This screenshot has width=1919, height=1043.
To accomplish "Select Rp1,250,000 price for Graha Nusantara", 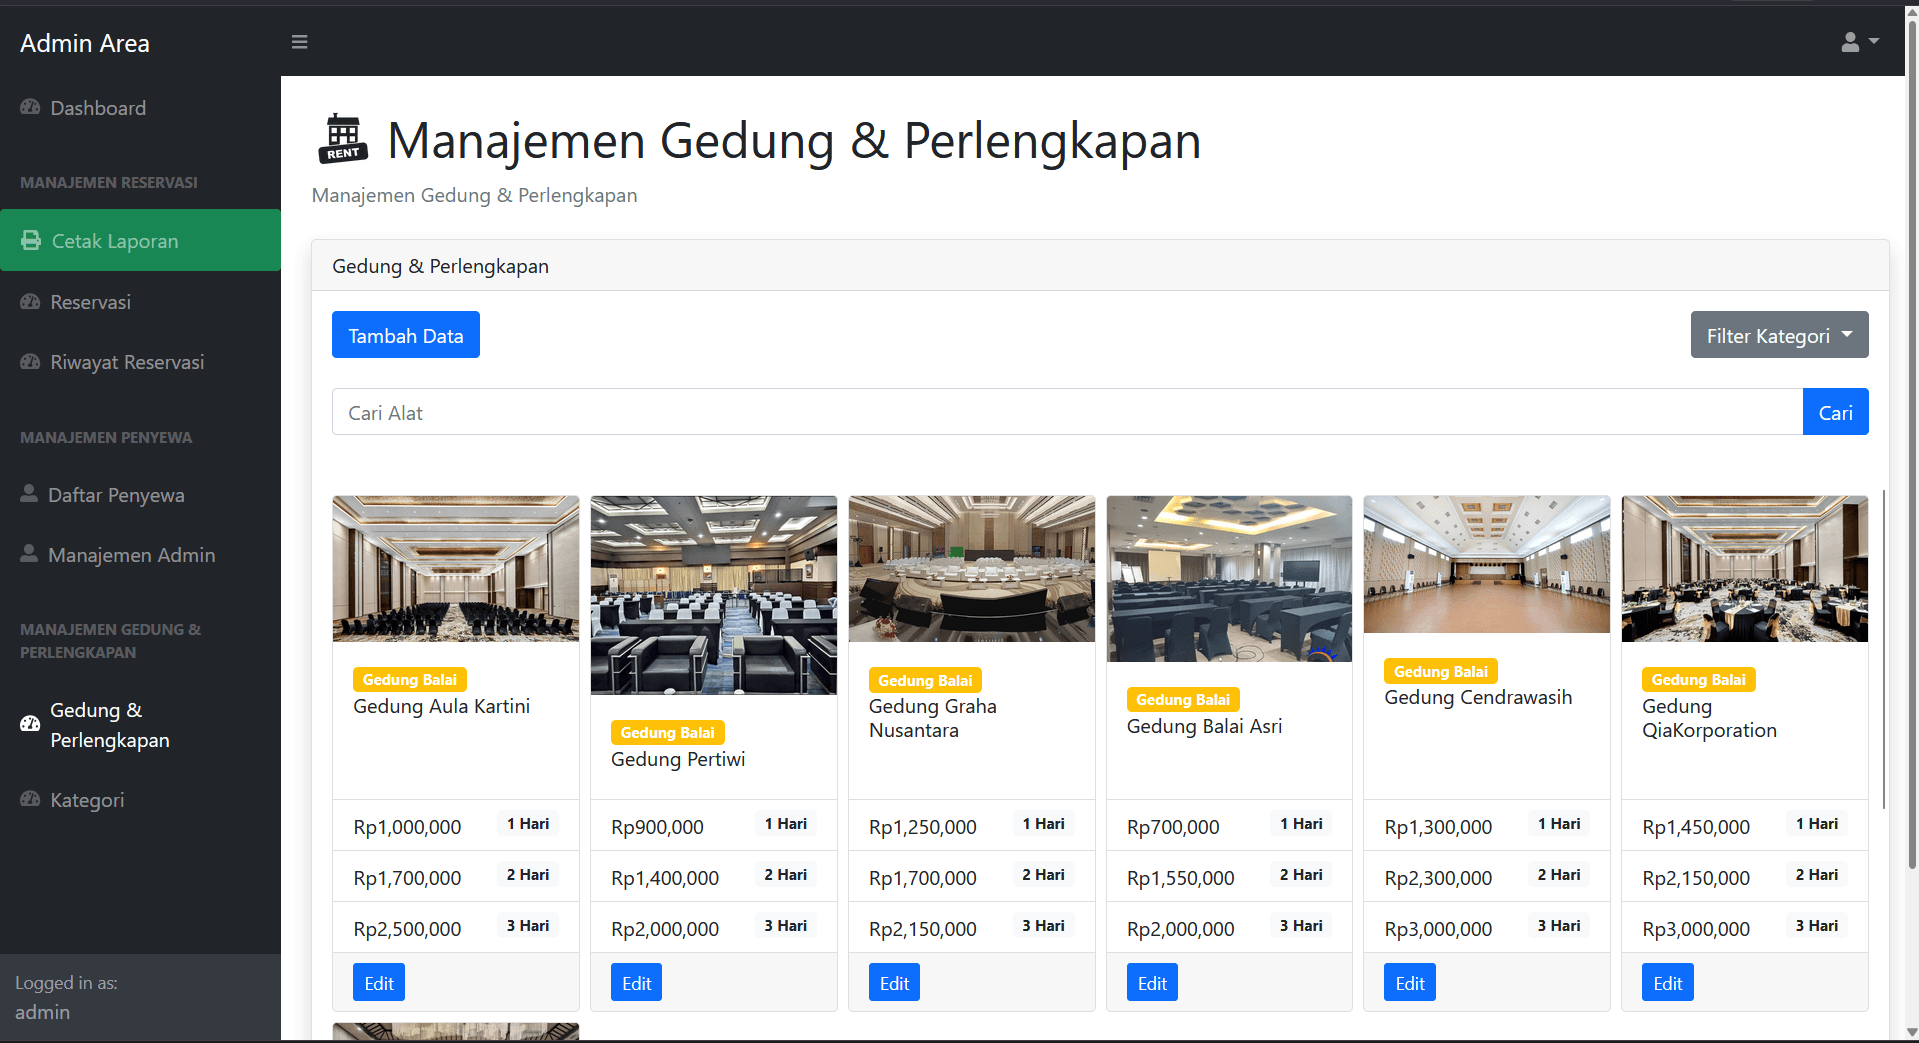I will (923, 827).
